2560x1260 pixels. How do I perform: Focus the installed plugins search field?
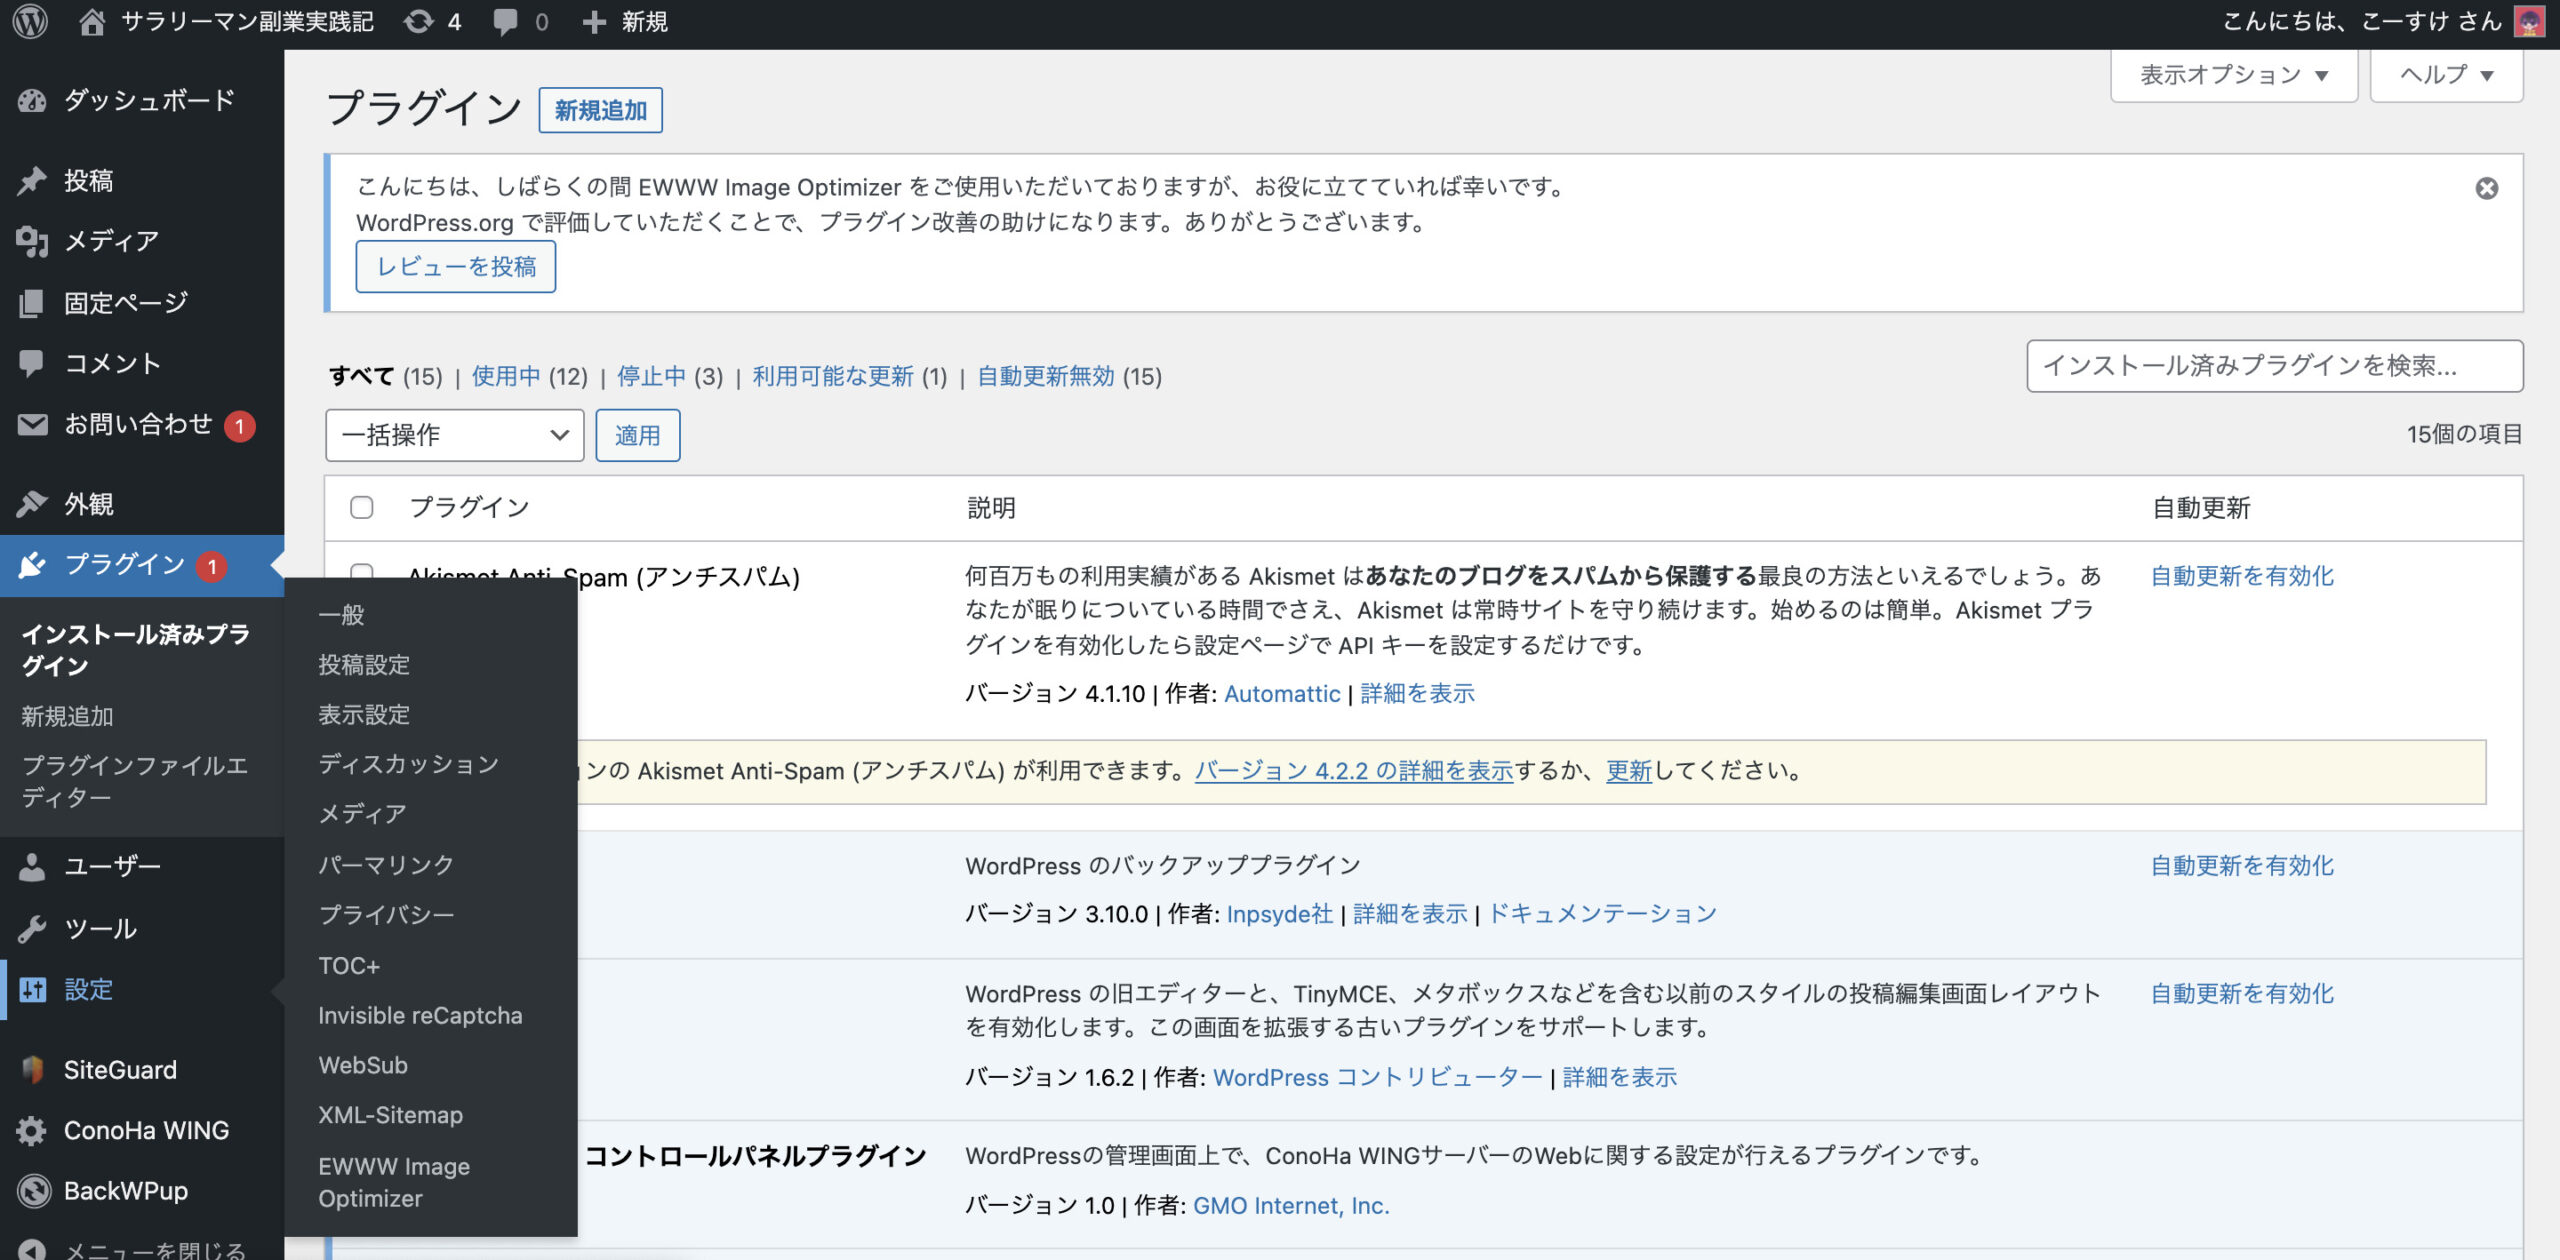click(x=2273, y=366)
